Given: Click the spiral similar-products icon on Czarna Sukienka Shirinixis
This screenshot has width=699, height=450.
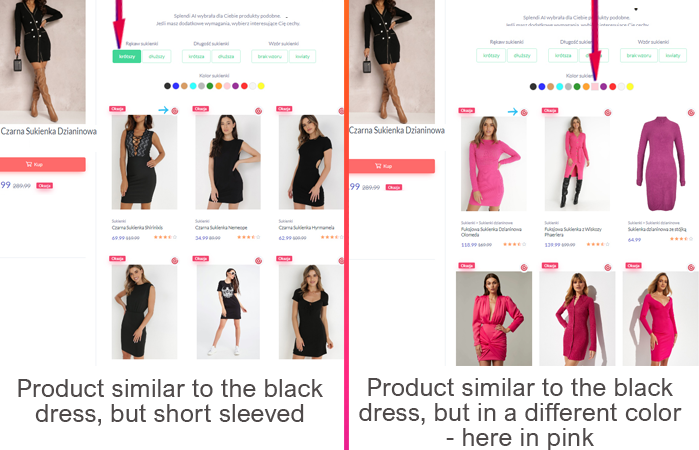Looking at the screenshot, I should tap(175, 111).
